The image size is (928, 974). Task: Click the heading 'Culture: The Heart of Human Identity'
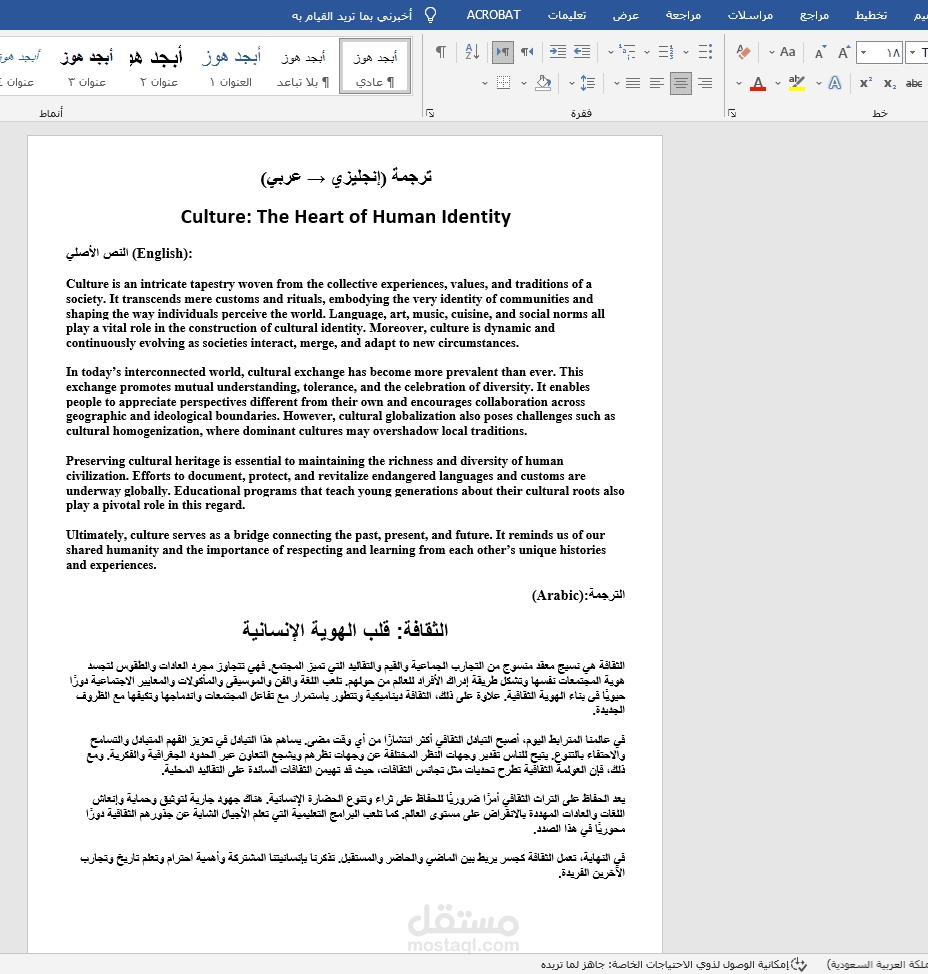pos(345,217)
